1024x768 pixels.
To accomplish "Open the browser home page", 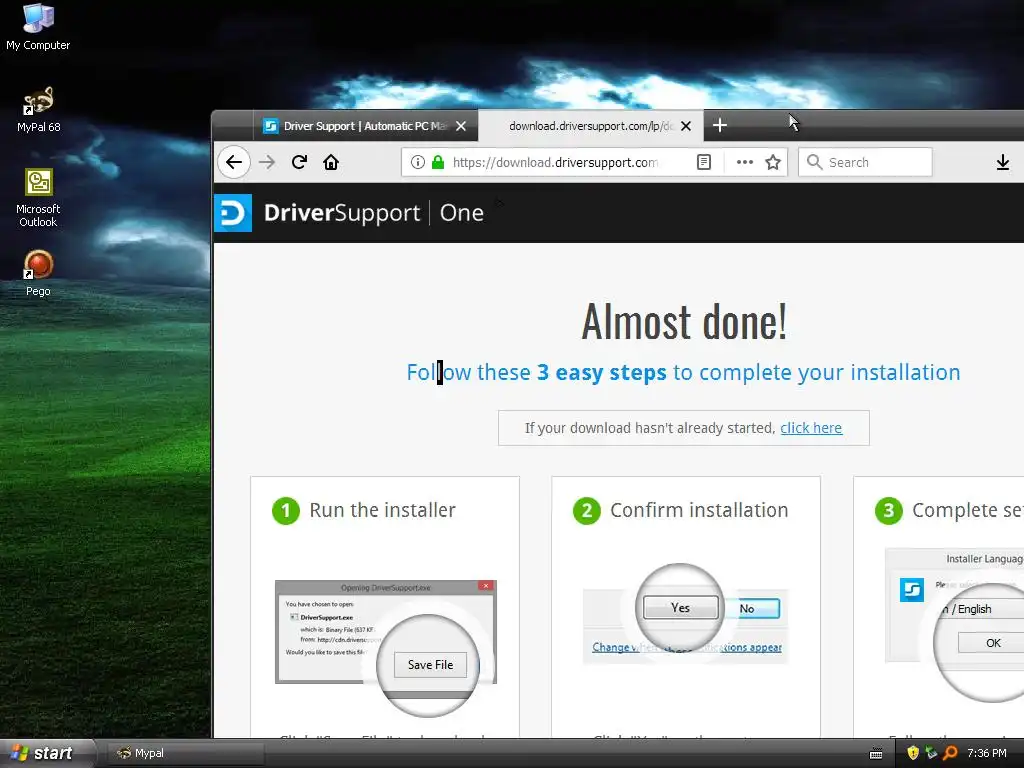I will coord(331,162).
